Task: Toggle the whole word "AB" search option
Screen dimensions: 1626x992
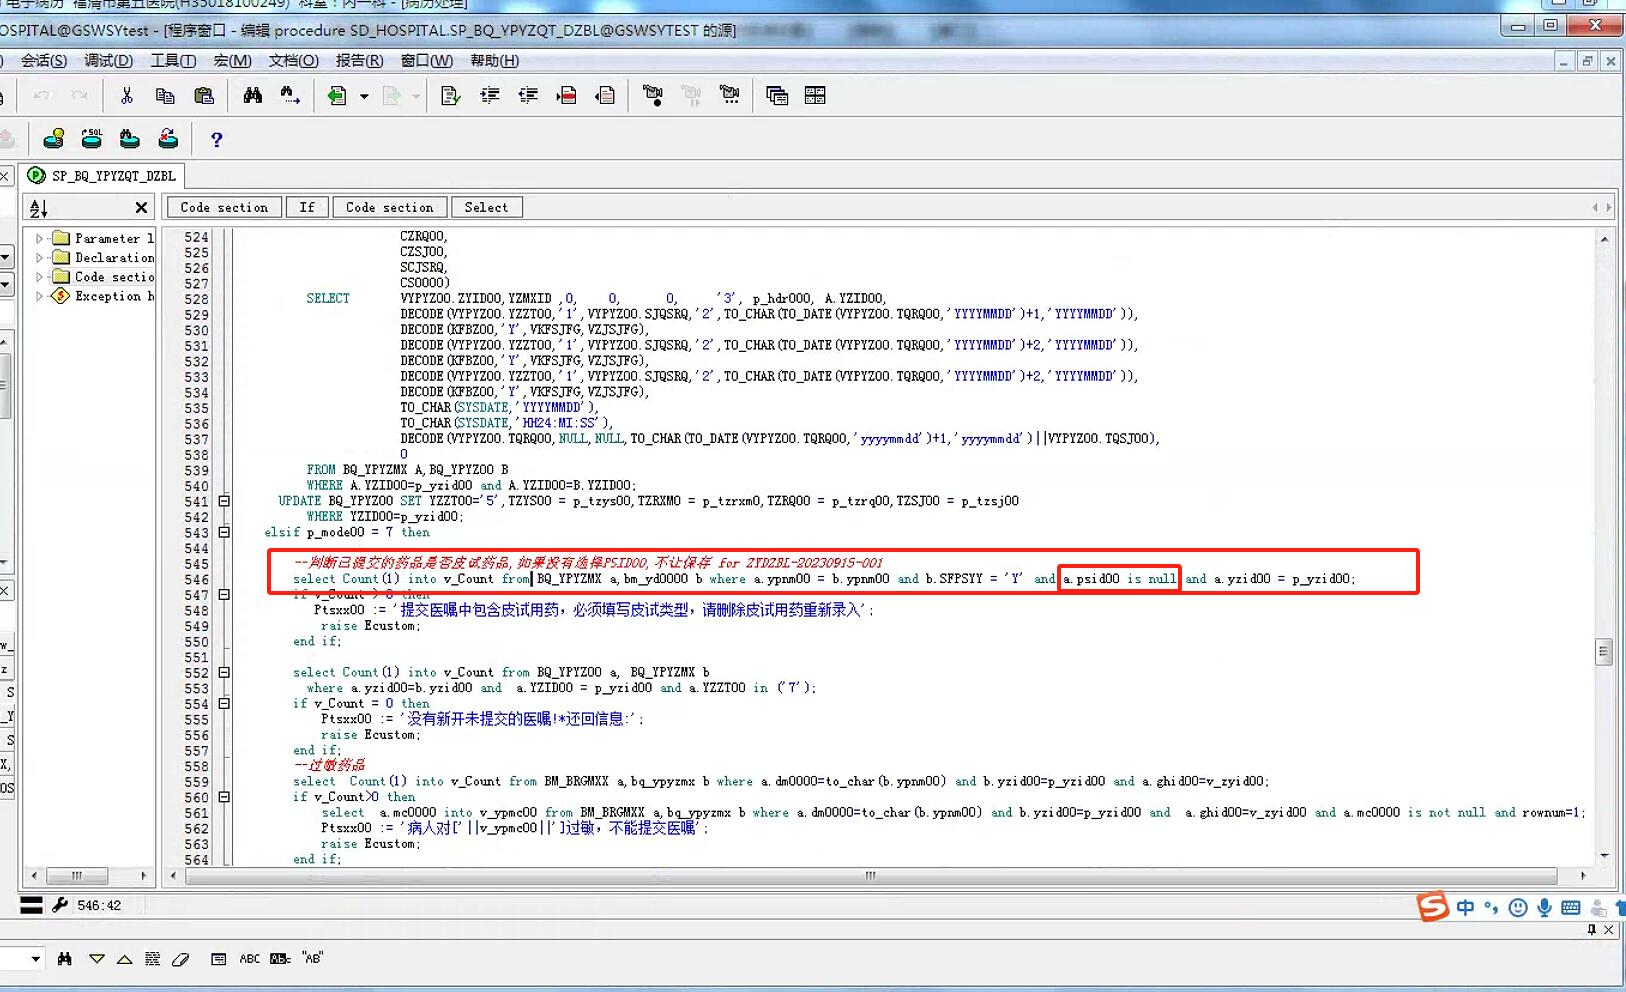Action: [x=312, y=959]
